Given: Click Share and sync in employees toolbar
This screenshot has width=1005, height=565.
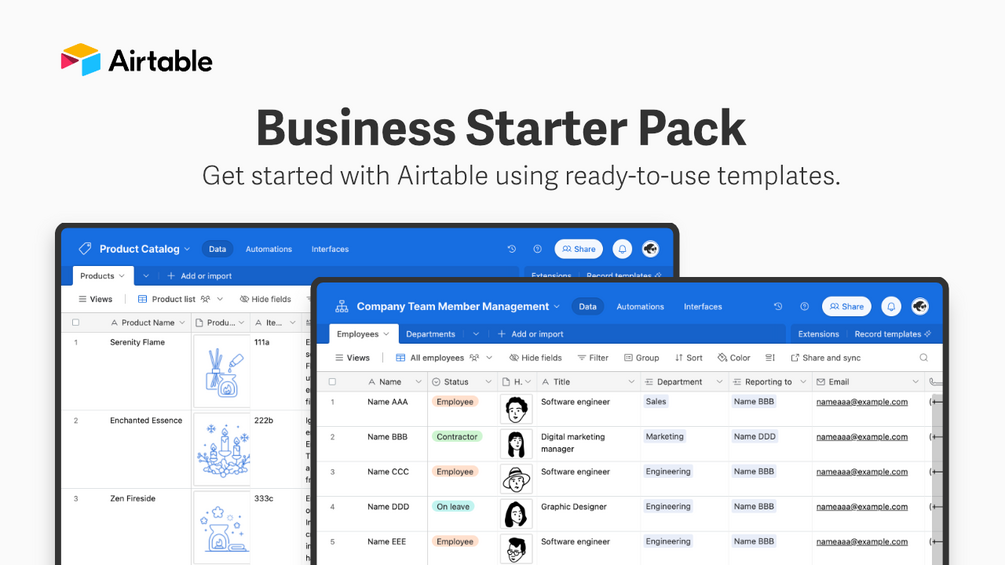Looking at the screenshot, I should click(826, 357).
